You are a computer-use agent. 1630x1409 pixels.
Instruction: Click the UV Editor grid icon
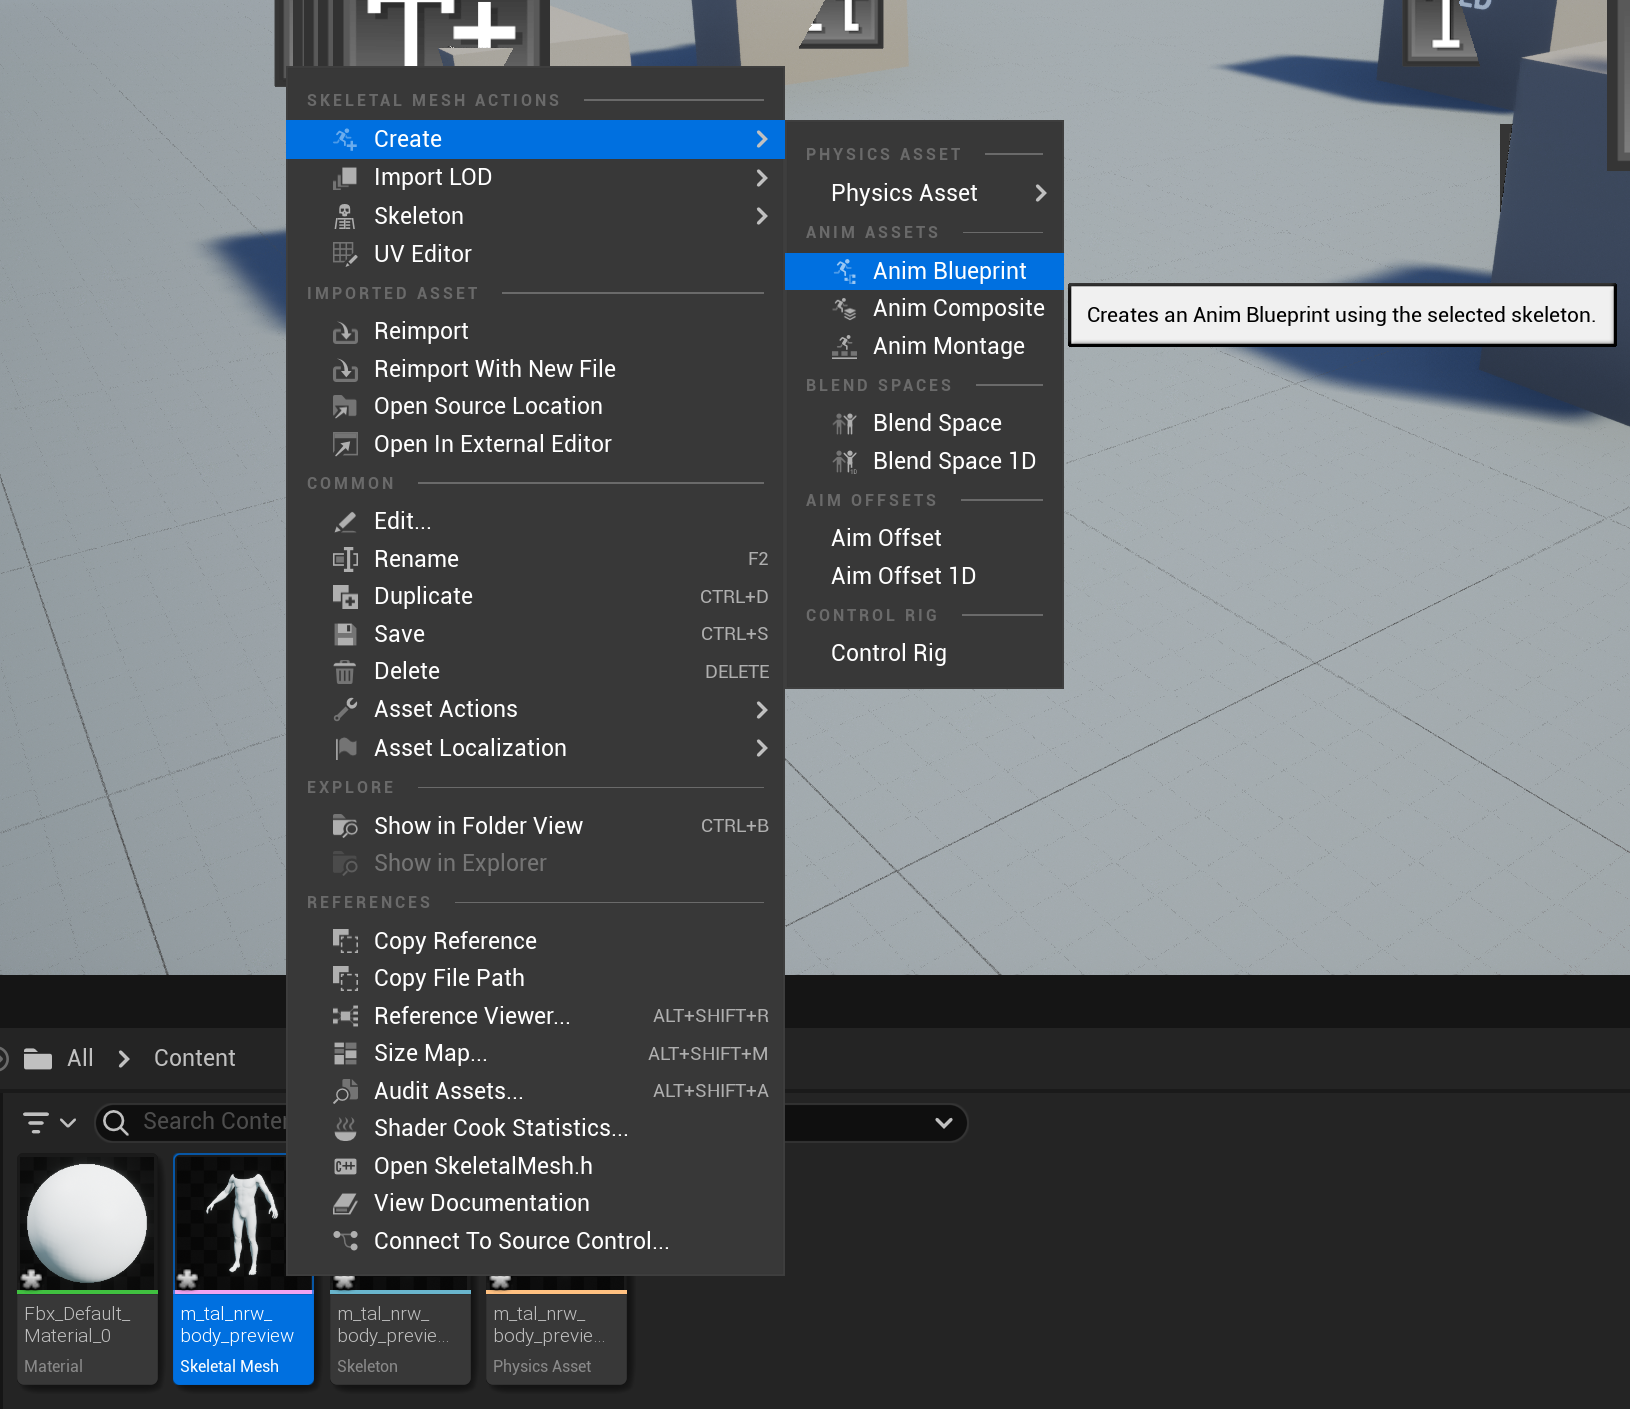coord(344,254)
